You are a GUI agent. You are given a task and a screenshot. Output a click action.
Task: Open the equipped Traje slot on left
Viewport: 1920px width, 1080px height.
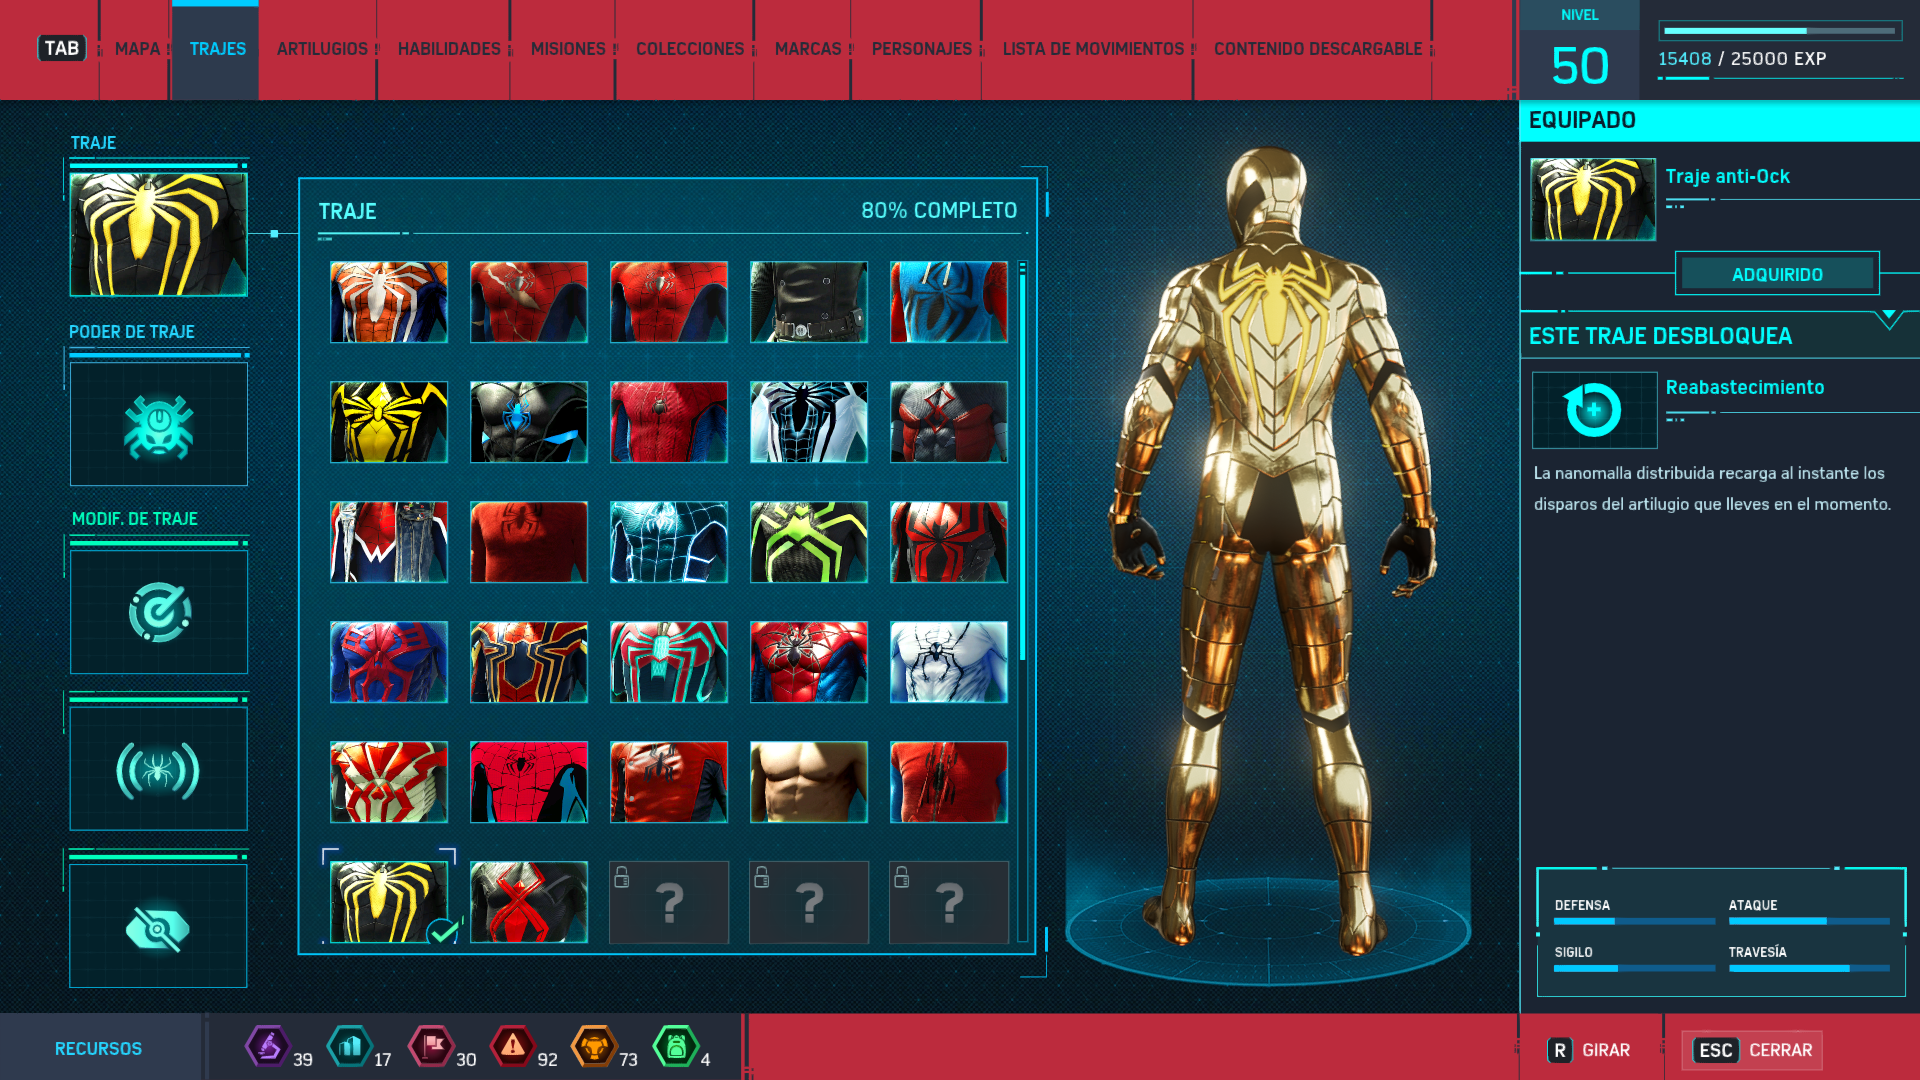158,234
